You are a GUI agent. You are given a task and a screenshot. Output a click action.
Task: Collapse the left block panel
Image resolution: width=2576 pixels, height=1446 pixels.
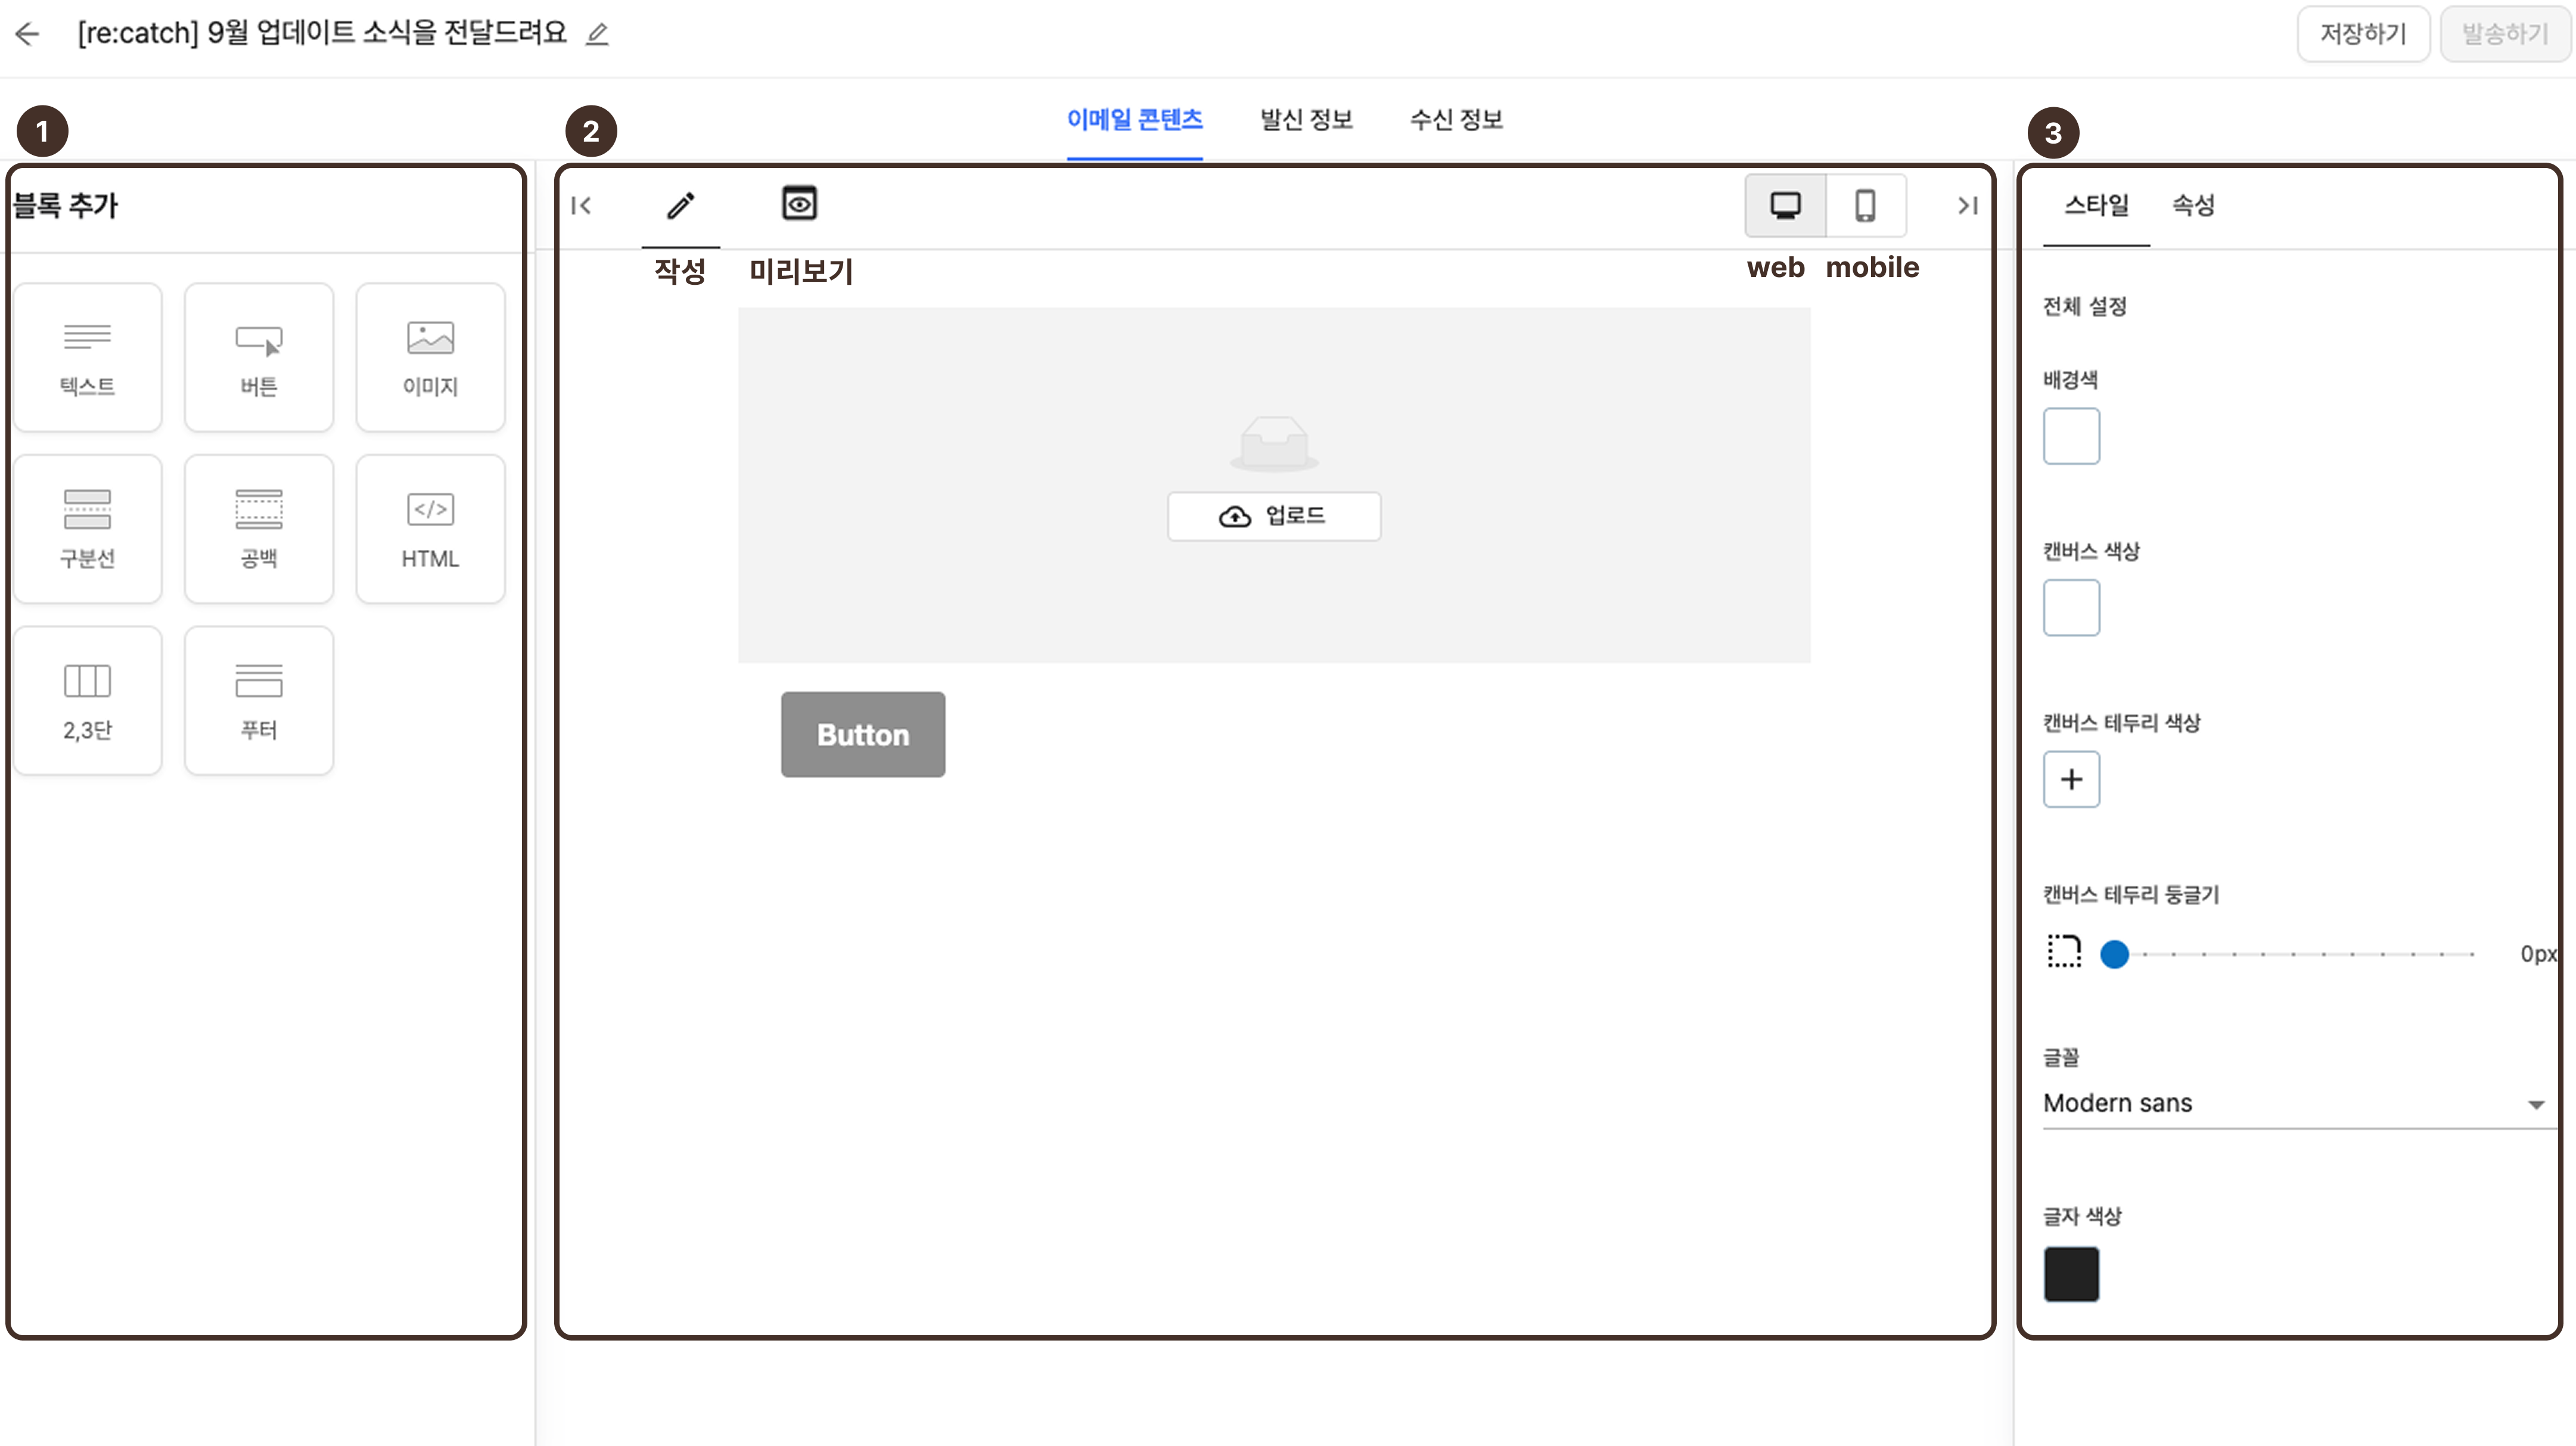click(581, 206)
